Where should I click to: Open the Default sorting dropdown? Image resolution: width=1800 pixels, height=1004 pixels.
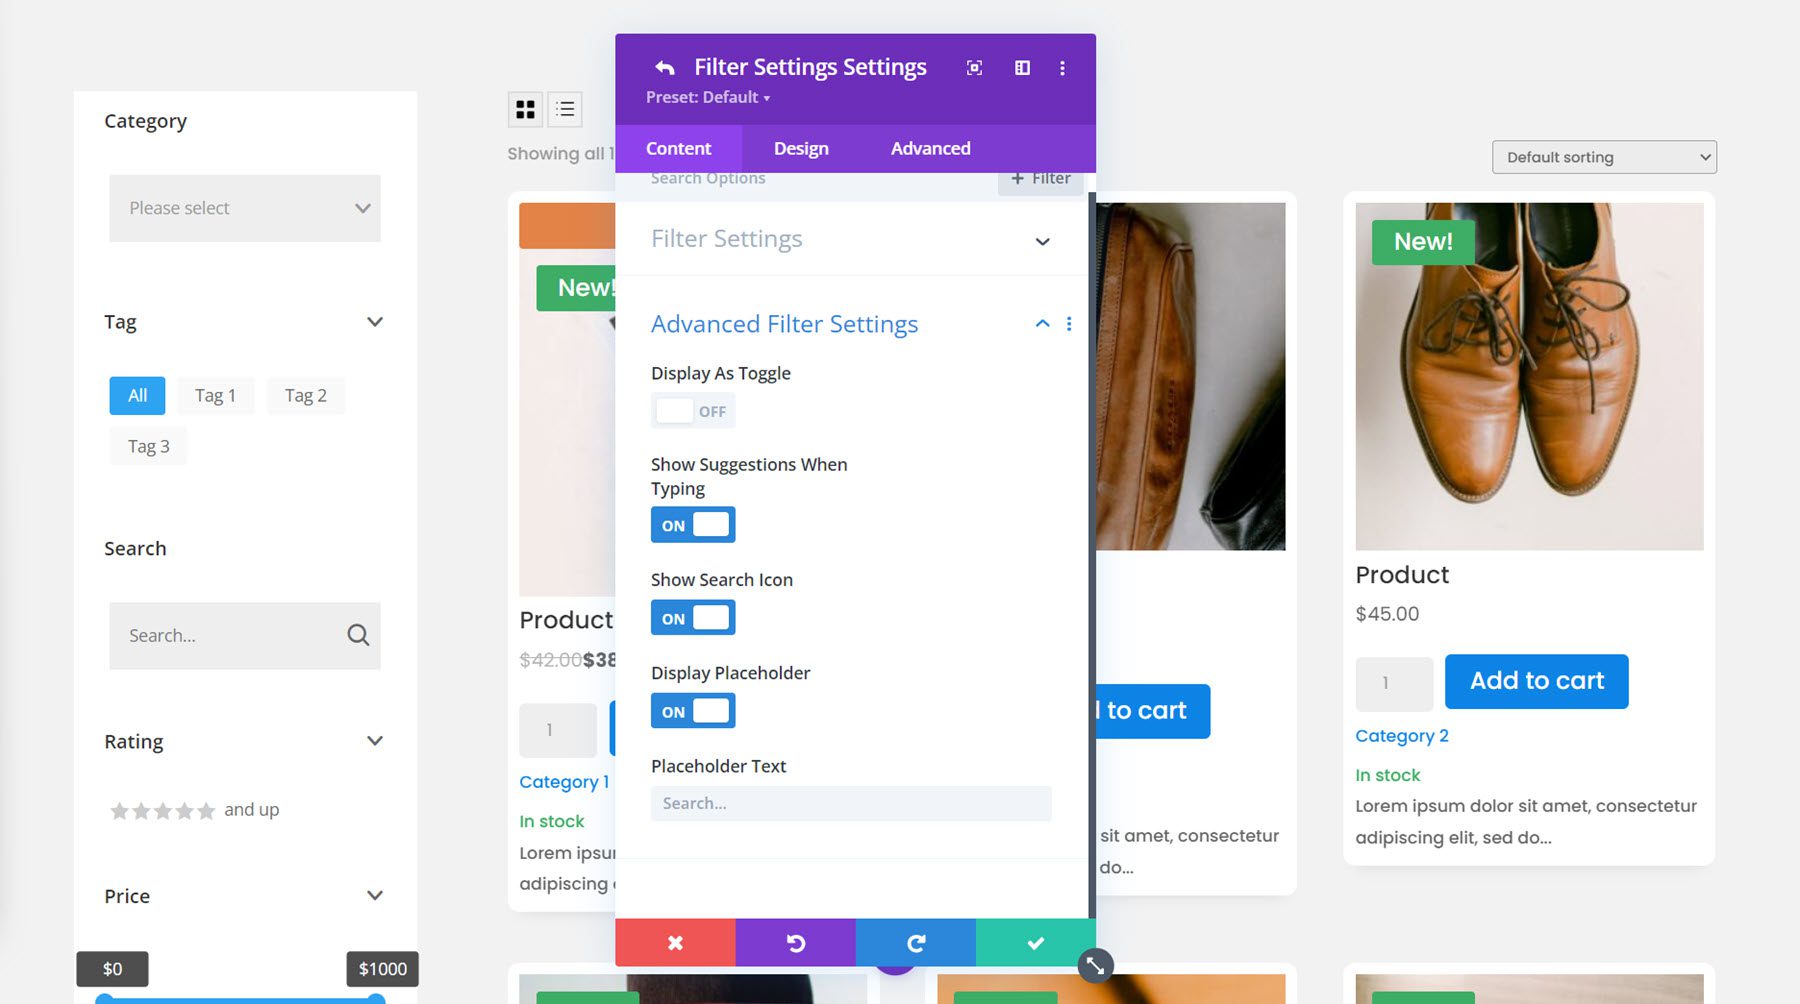pos(1603,157)
